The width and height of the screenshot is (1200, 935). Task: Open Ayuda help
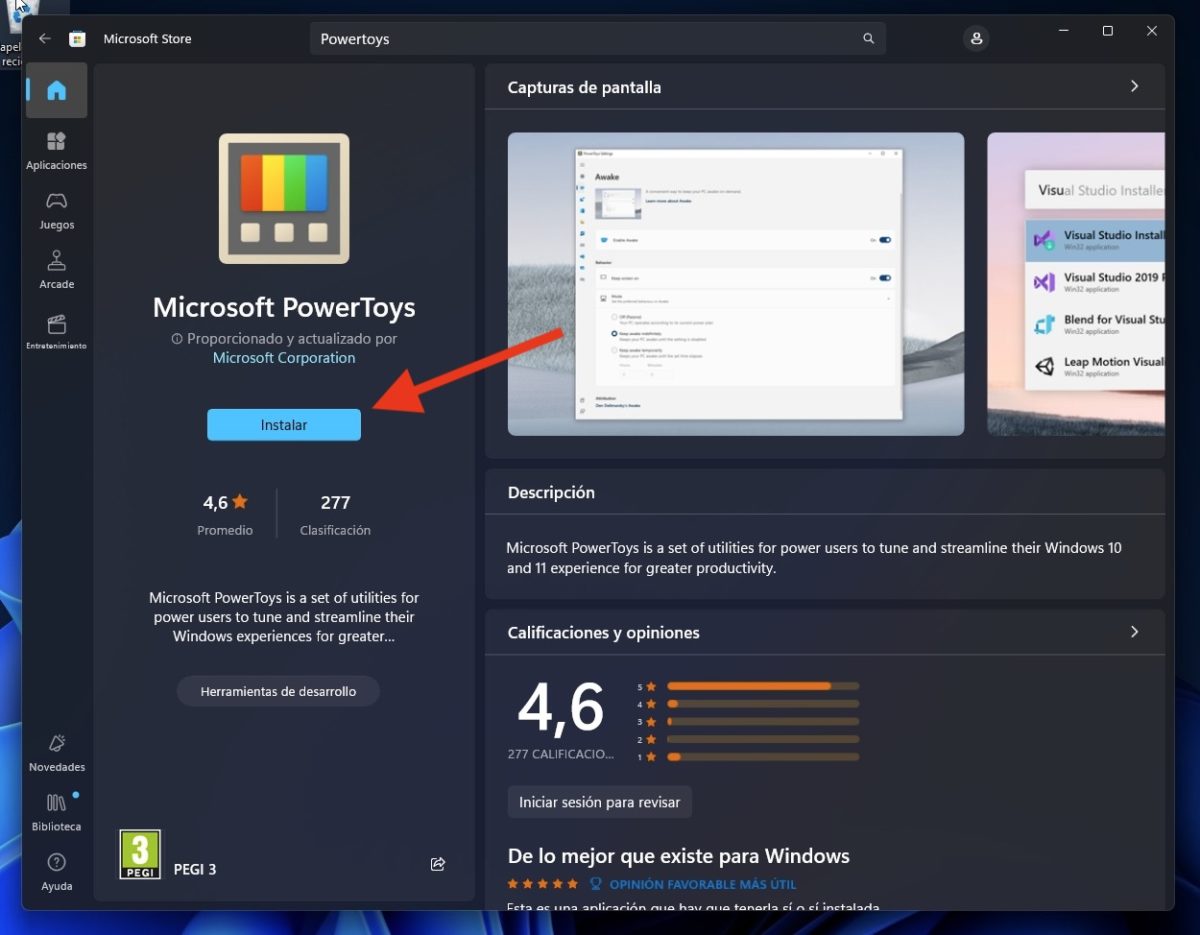(57, 872)
